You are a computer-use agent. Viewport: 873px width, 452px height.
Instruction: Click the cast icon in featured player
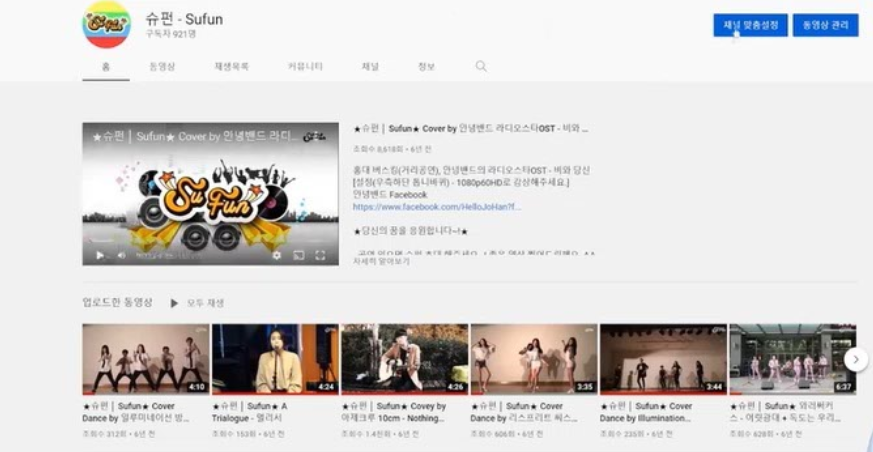pos(299,256)
